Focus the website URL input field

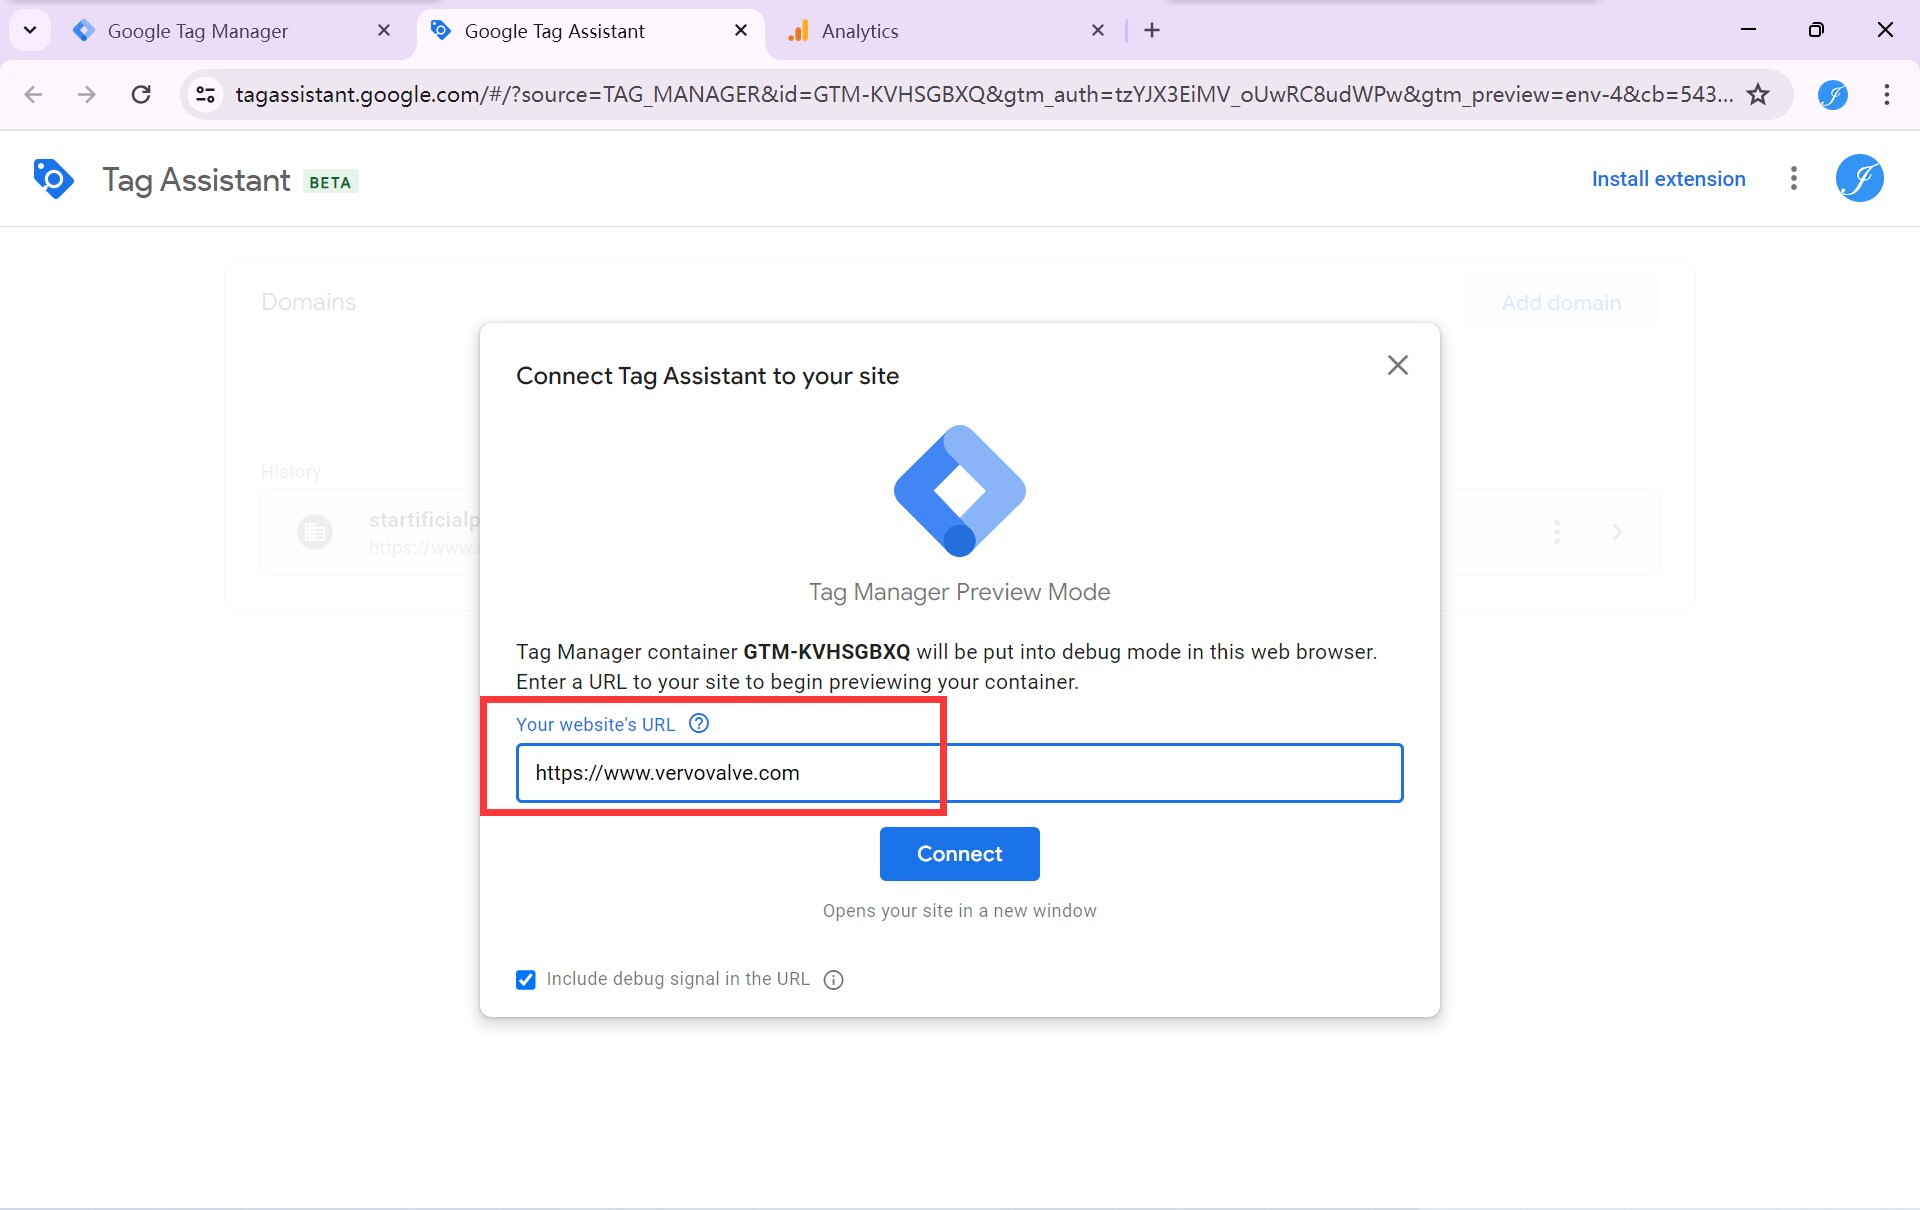pyautogui.click(x=959, y=773)
